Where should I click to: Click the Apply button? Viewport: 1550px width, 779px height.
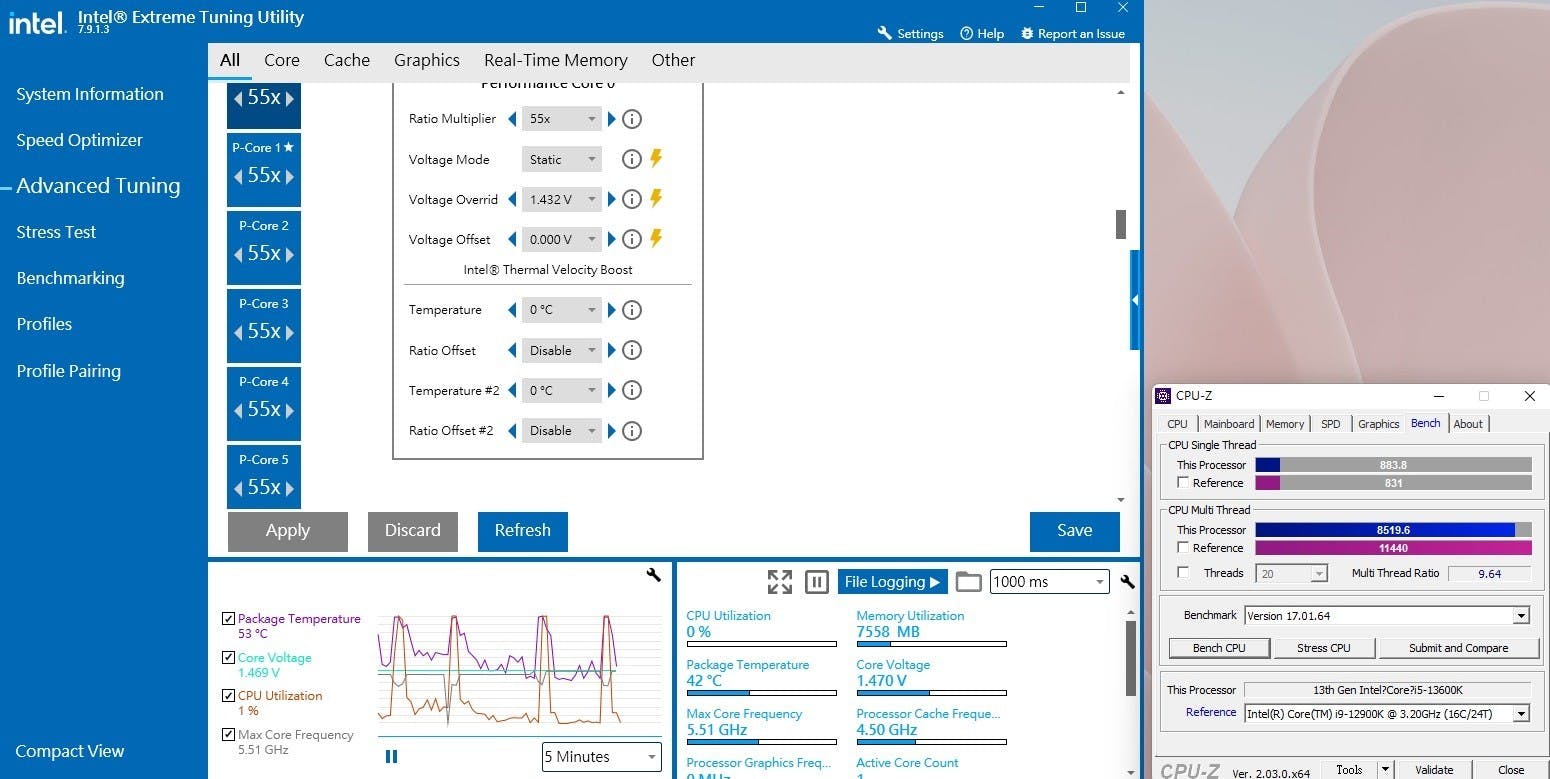pos(288,531)
